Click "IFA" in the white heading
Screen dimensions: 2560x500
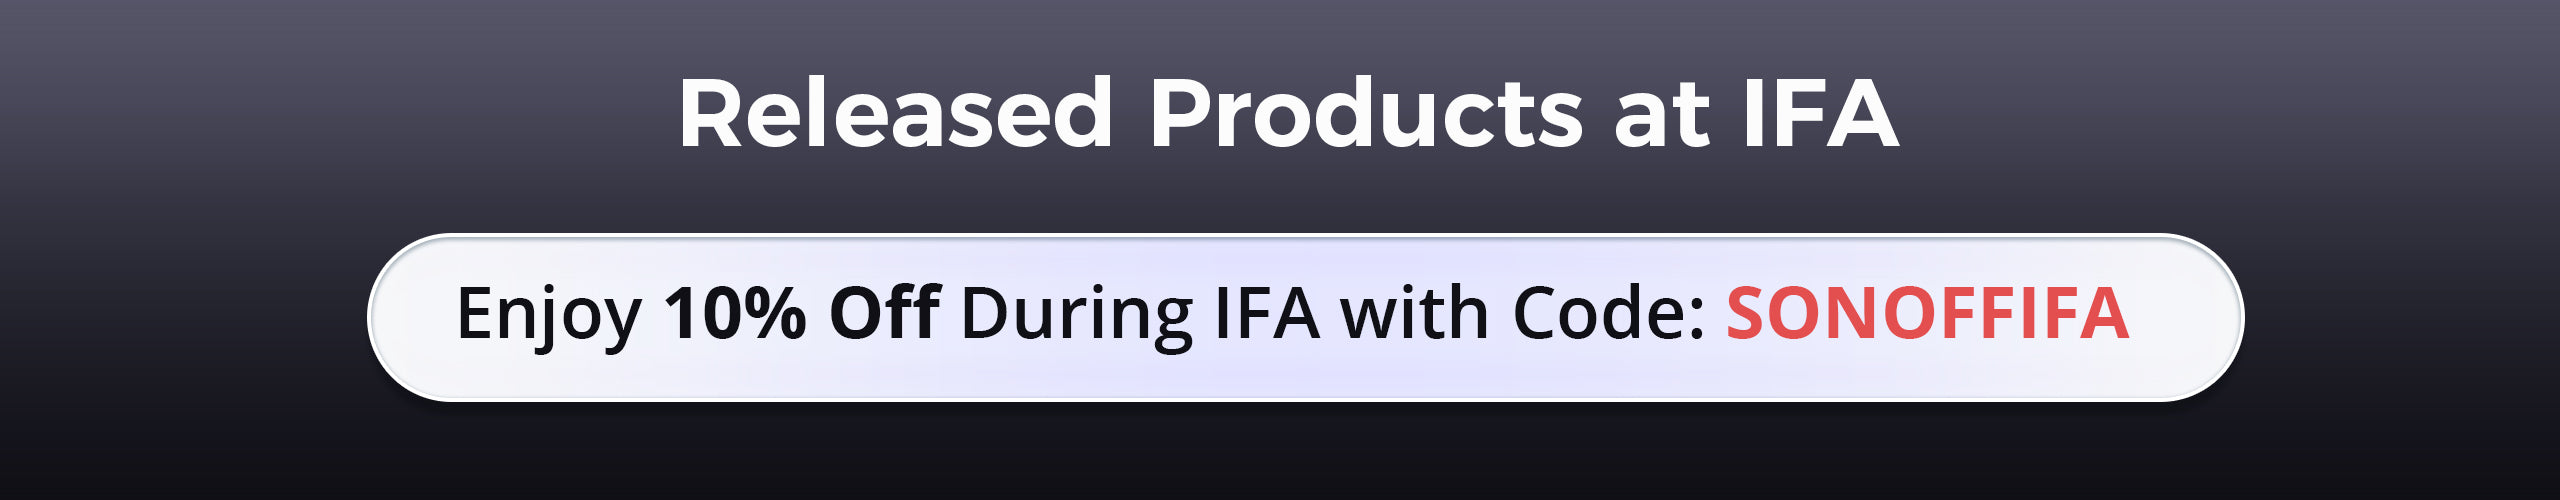[1818, 114]
